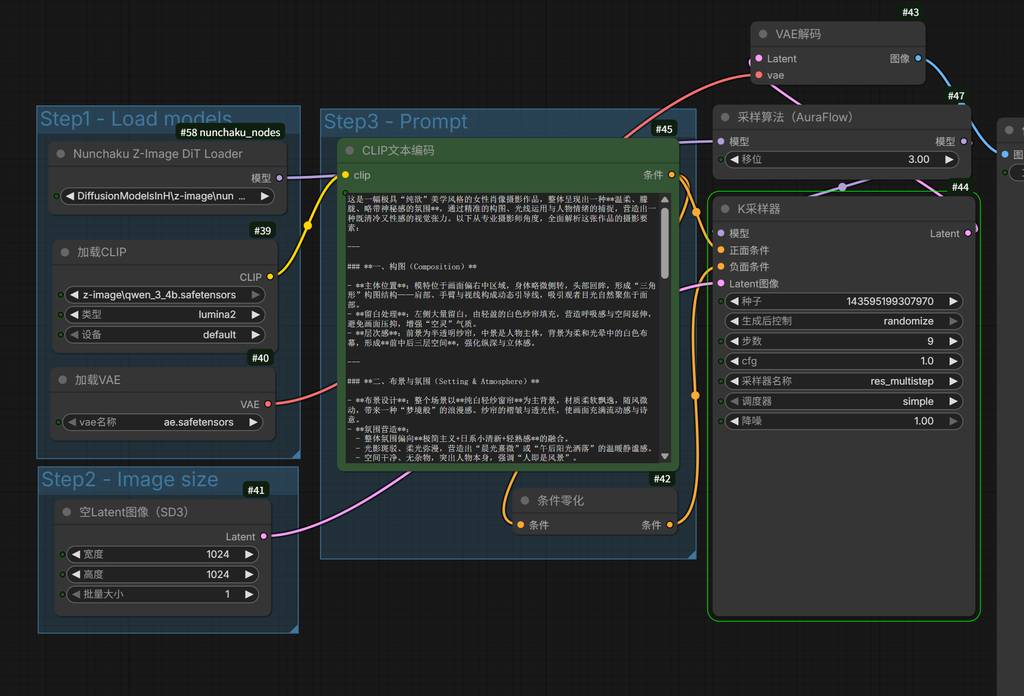
Task: Collapse the 加载VAE node using its dot
Action: 63,380
